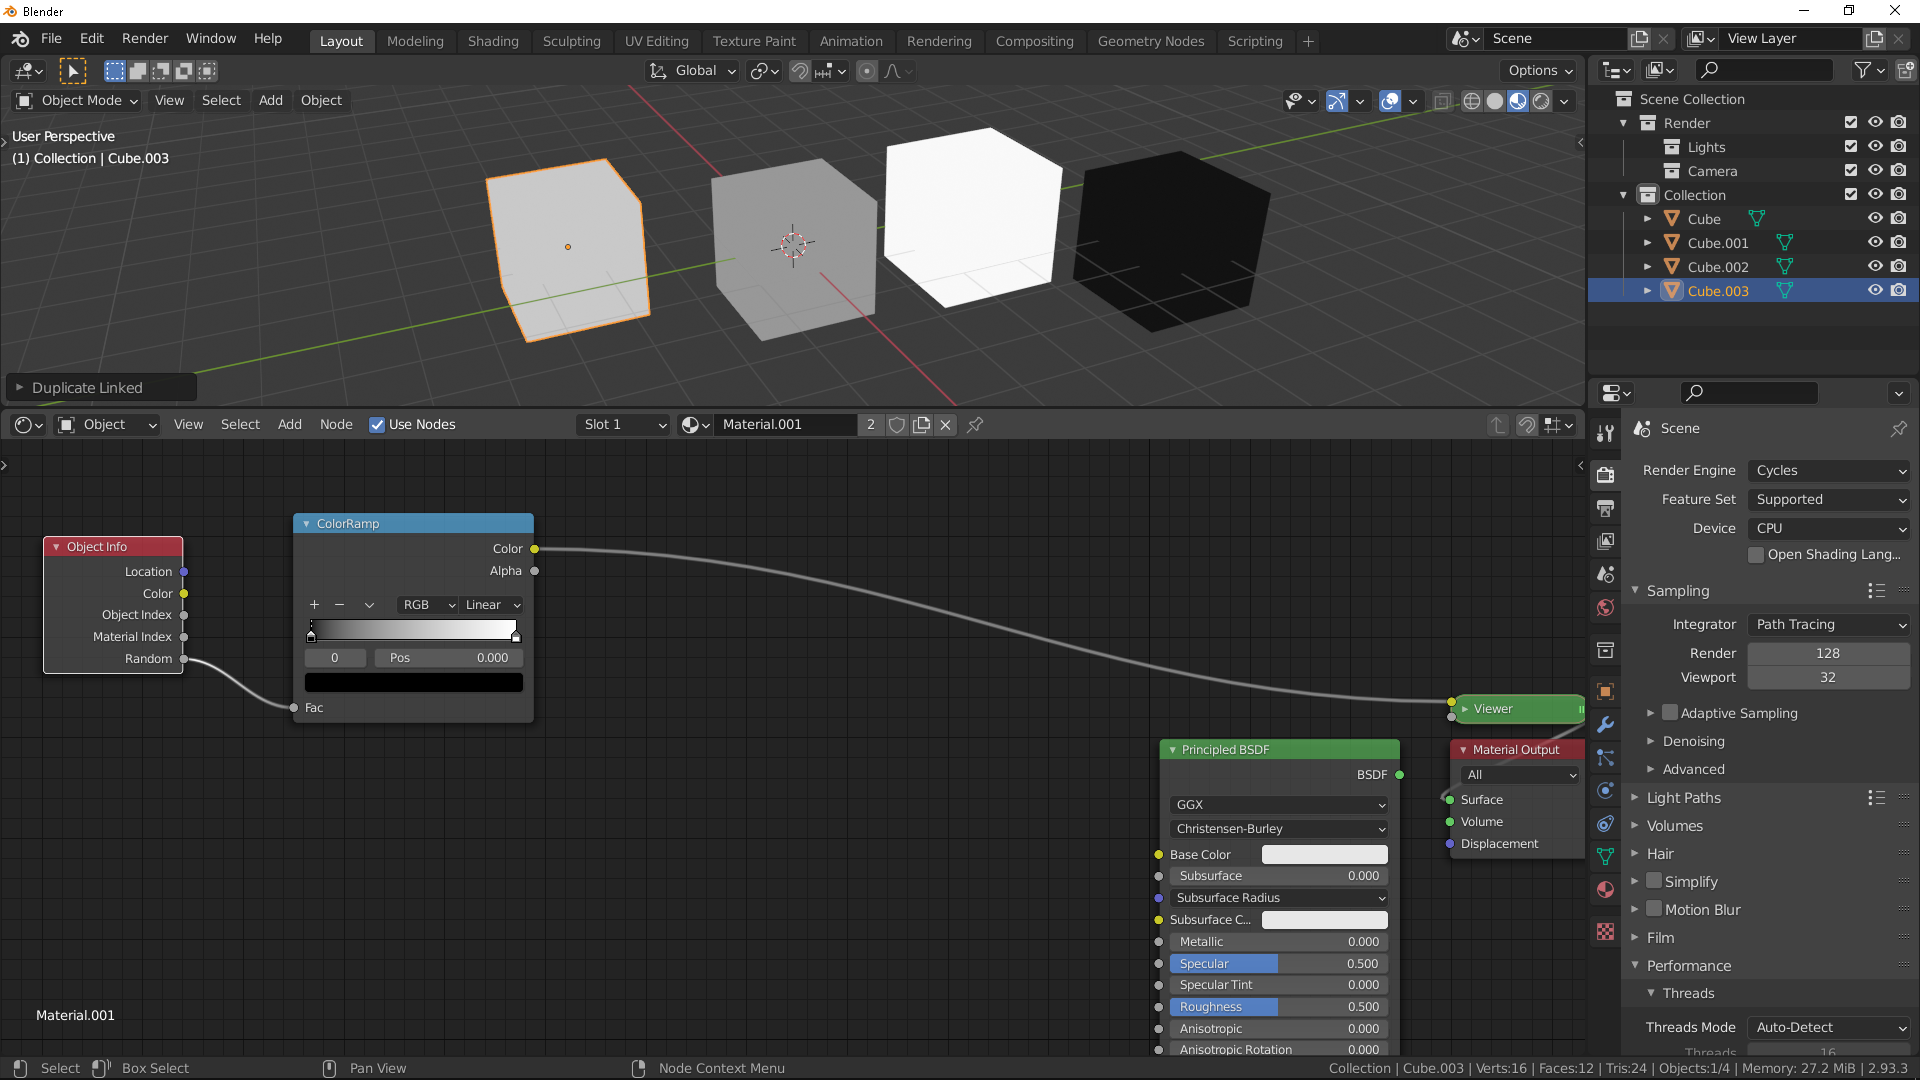Click the Render samples field 128
1920x1080 pixels.
tap(1827, 653)
